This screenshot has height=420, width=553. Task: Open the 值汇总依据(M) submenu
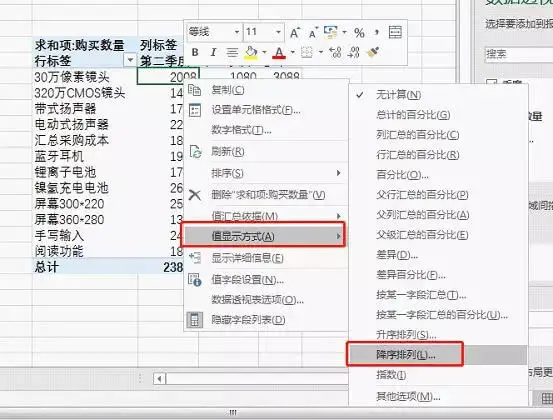tap(266, 215)
